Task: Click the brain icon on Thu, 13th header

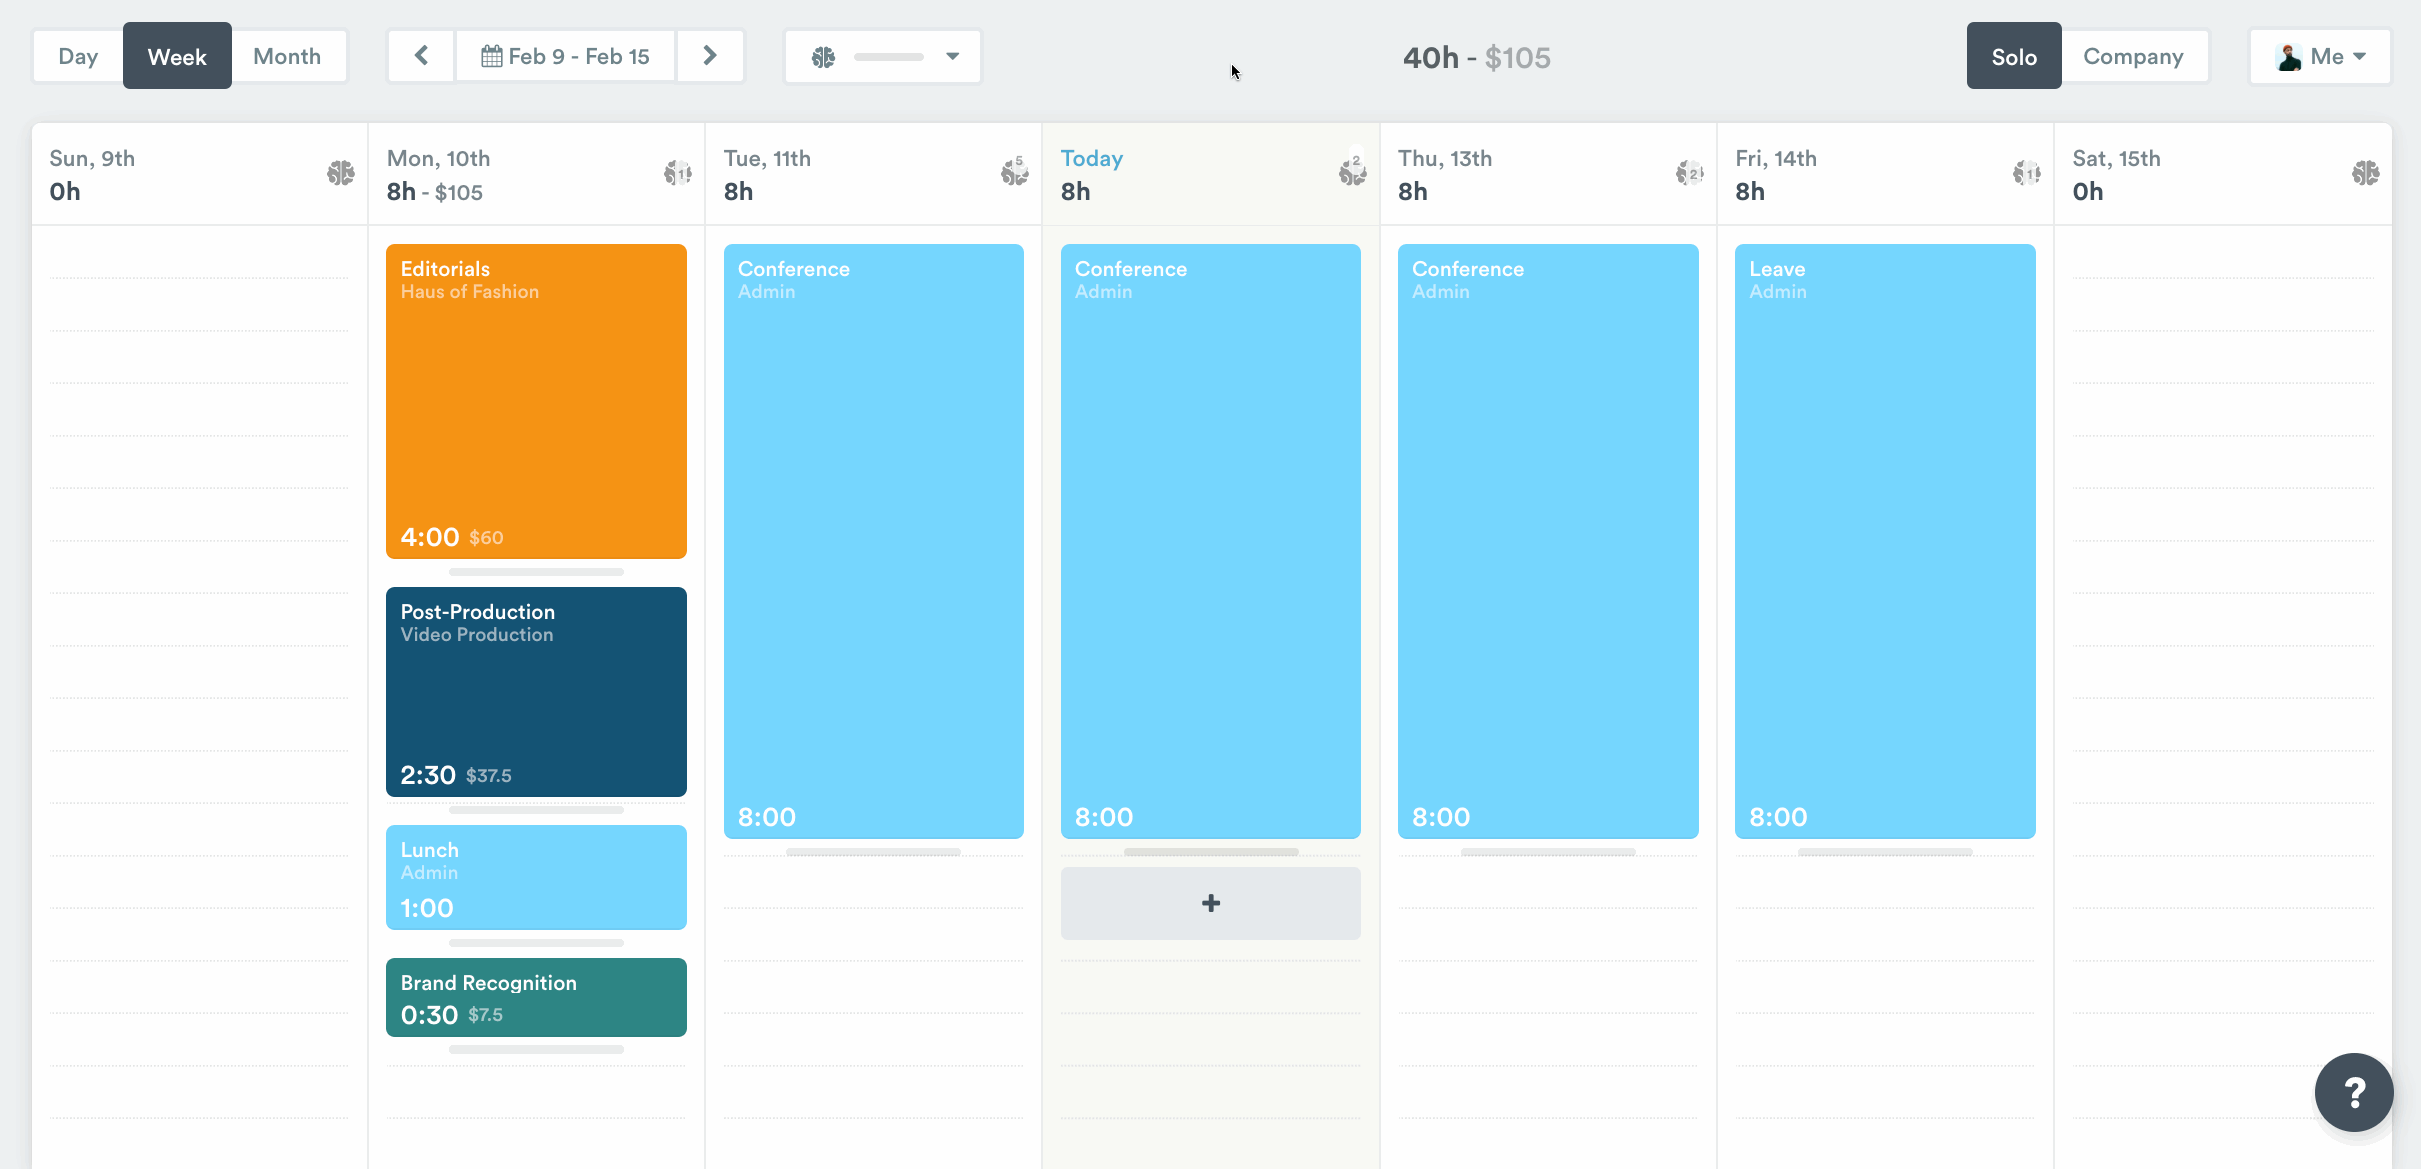Action: [1690, 172]
